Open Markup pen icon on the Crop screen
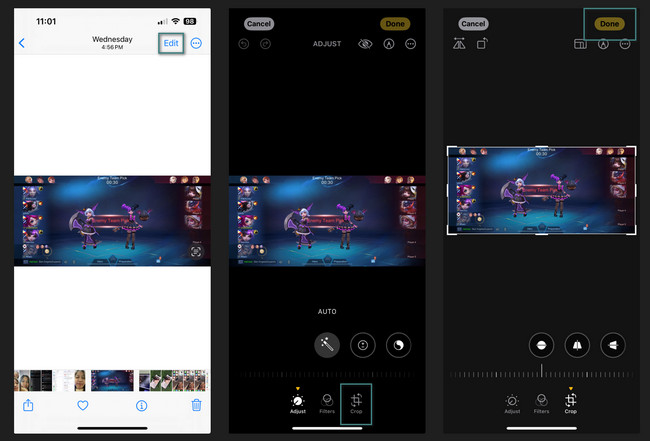The width and height of the screenshot is (650, 441). tap(603, 44)
